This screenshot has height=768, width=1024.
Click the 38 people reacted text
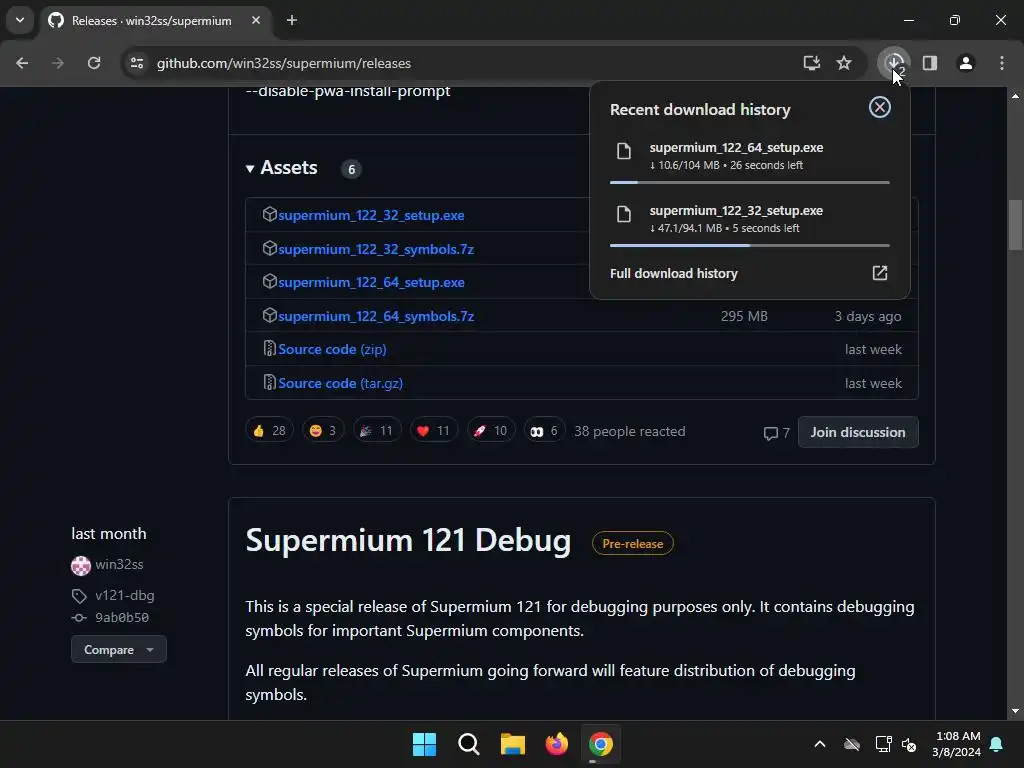pyautogui.click(x=630, y=431)
